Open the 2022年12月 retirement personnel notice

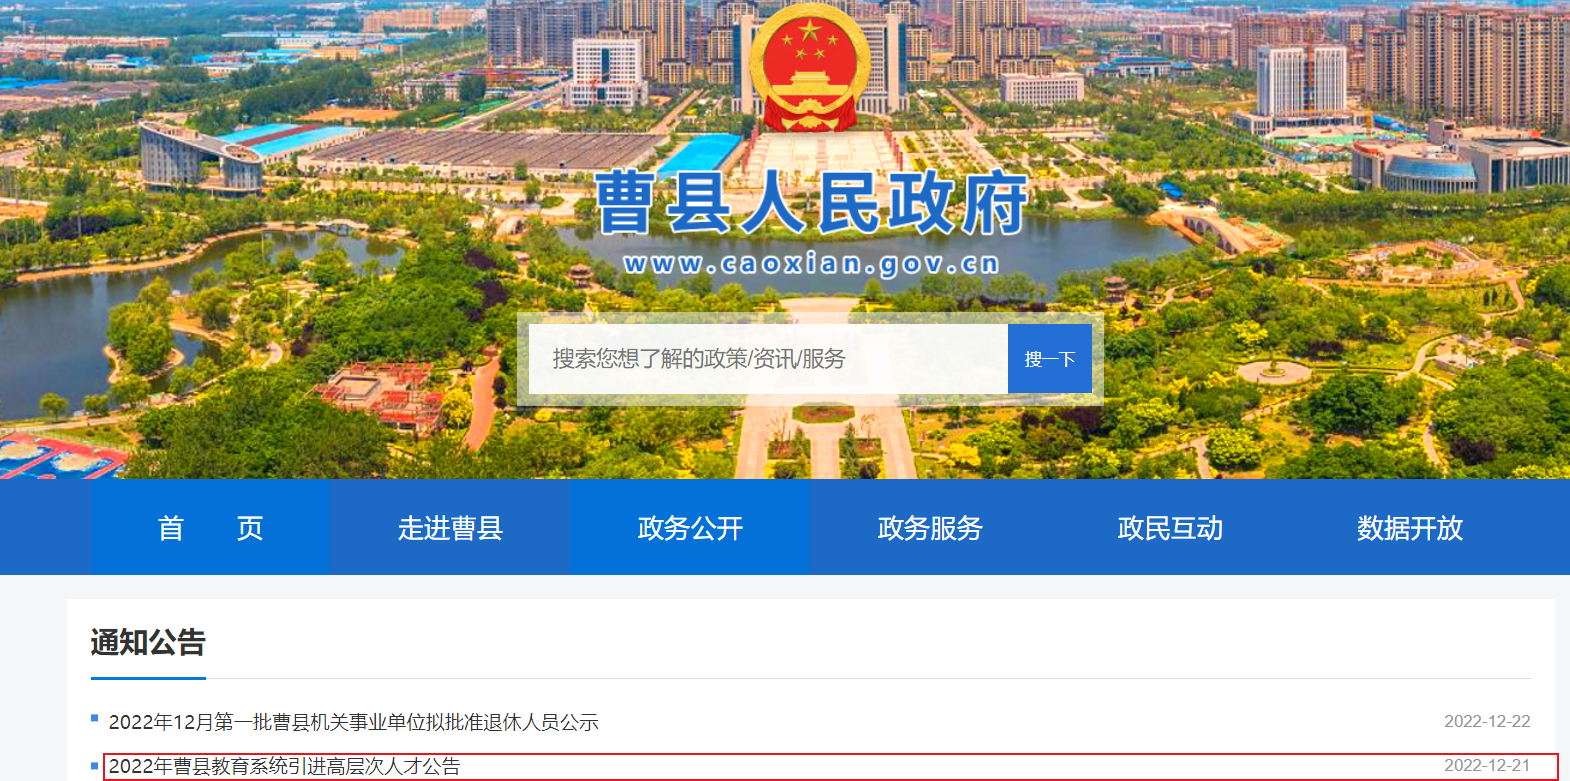coord(353,722)
